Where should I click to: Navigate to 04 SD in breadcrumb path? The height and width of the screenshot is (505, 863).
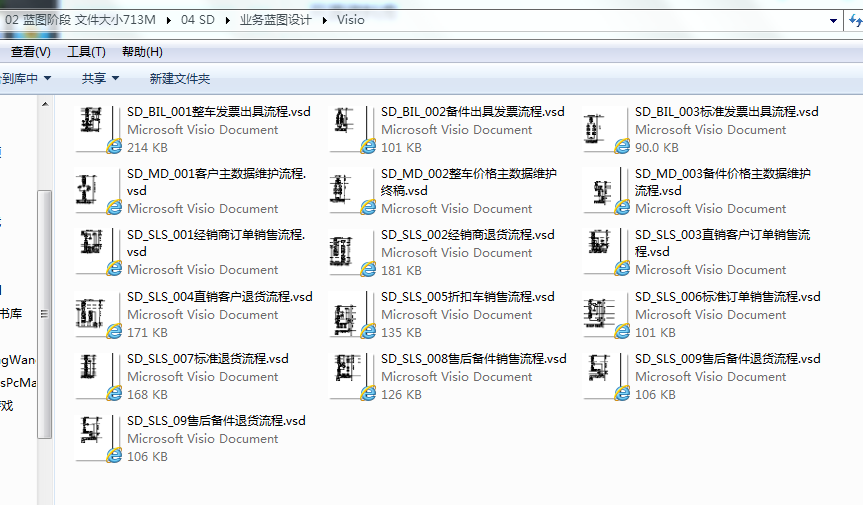pos(198,20)
